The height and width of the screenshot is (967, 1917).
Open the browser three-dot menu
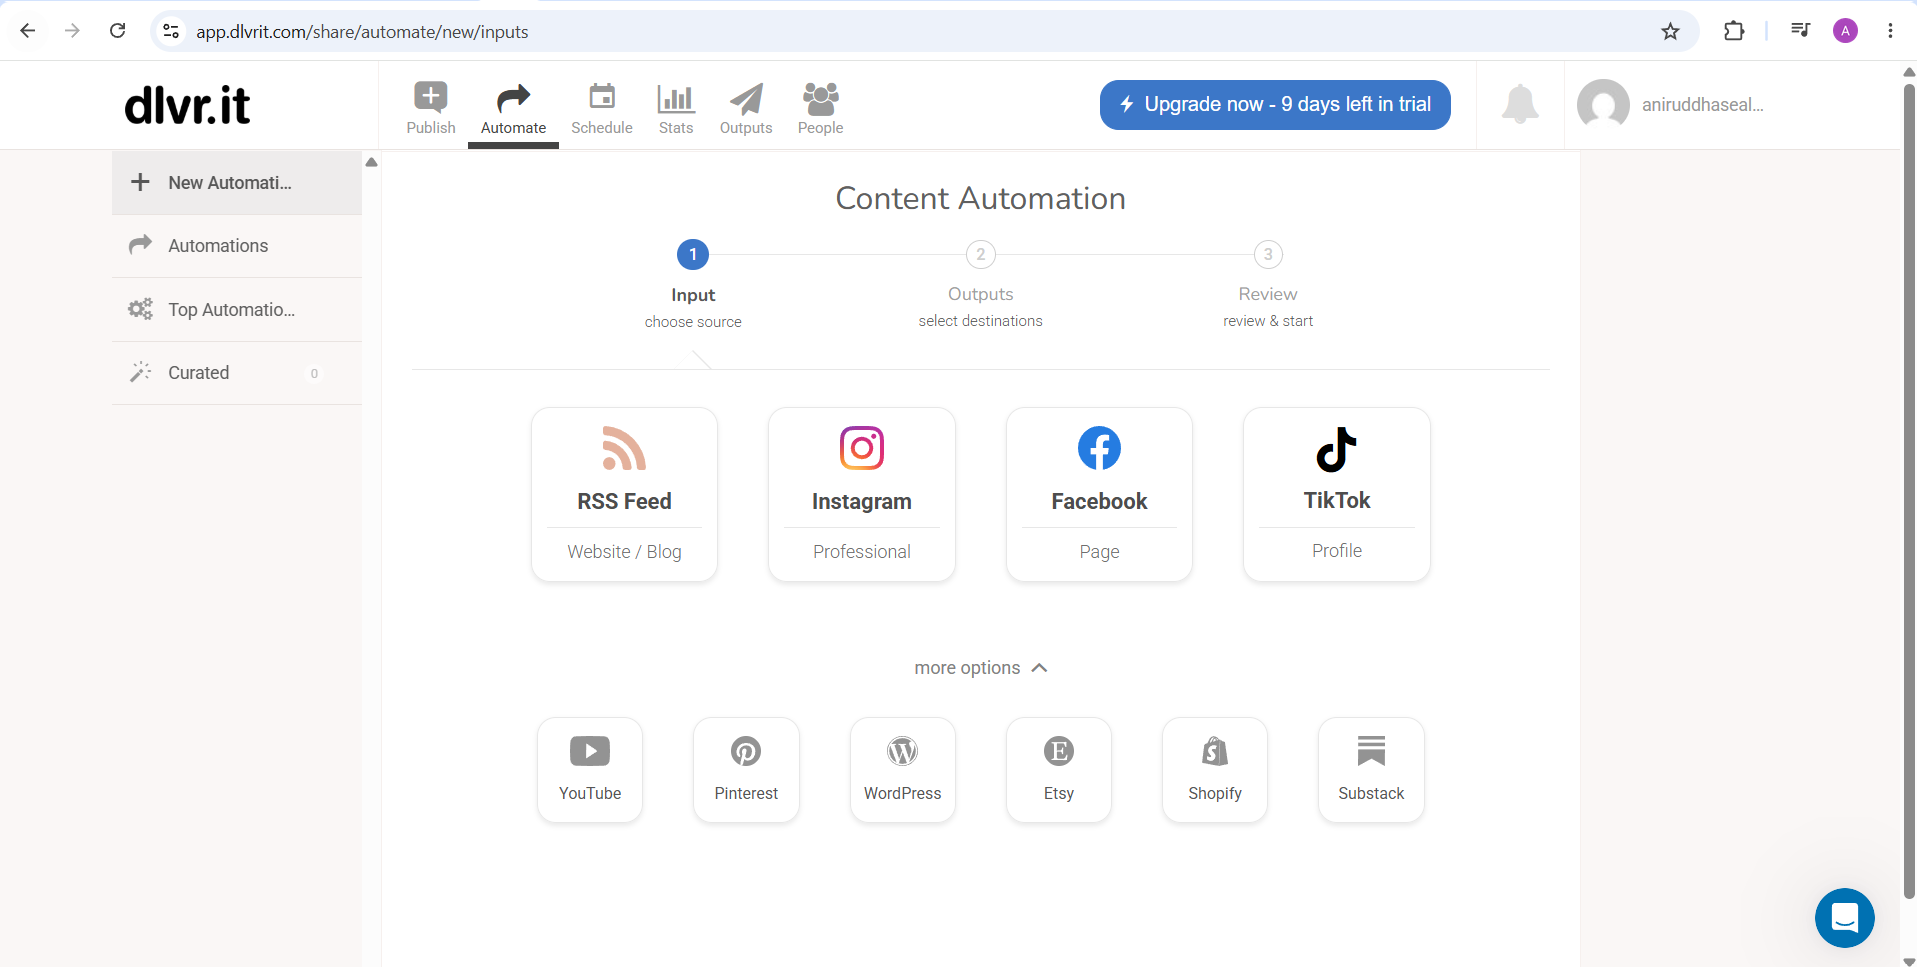pyautogui.click(x=1890, y=31)
